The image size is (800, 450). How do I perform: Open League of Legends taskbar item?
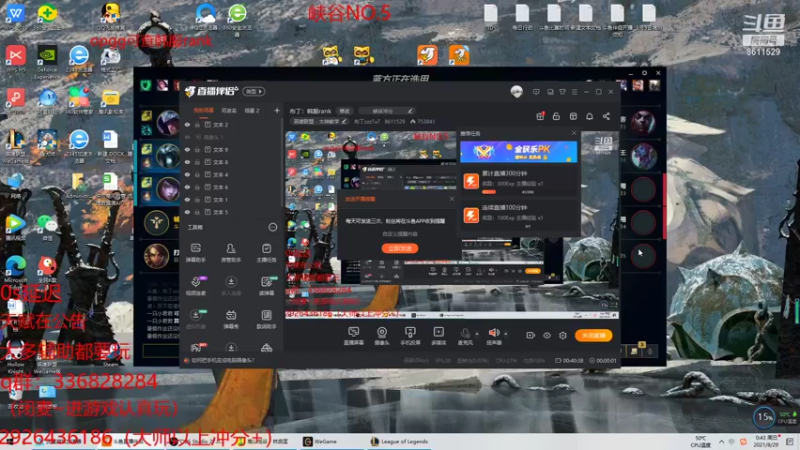point(399,441)
